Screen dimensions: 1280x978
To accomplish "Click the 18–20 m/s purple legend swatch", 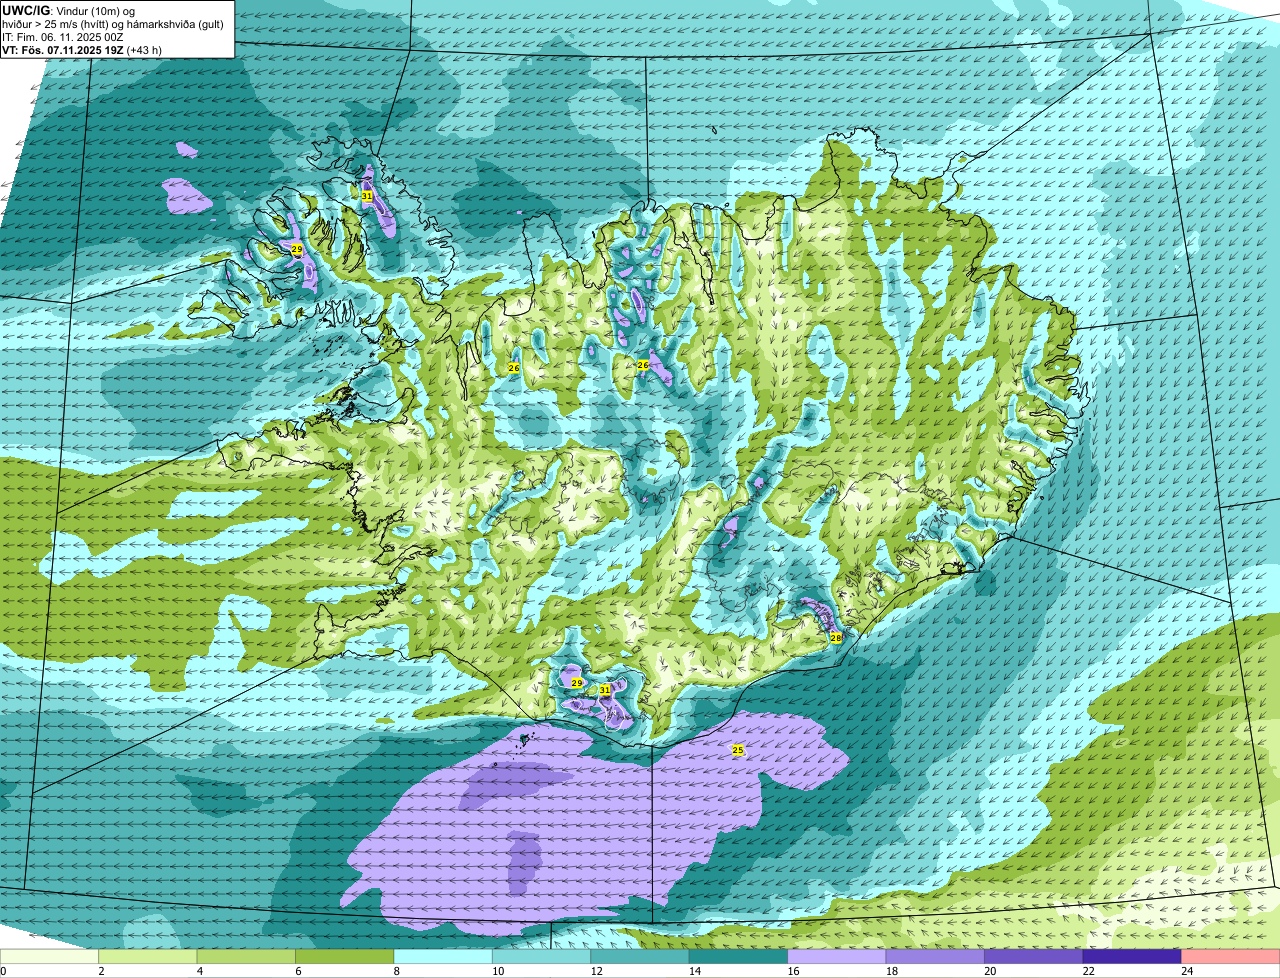I will click(x=935, y=957).
